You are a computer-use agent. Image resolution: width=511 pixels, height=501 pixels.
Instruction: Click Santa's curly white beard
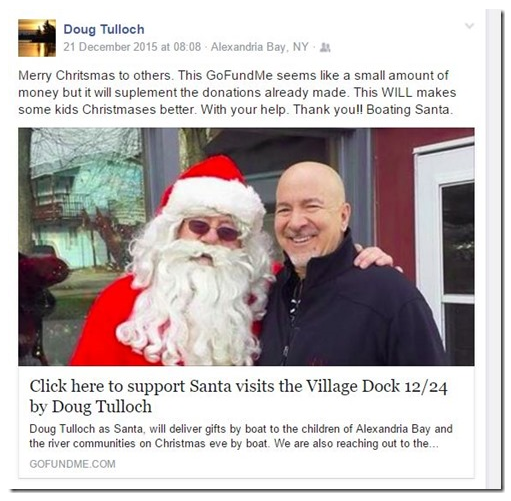tap(197, 300)
